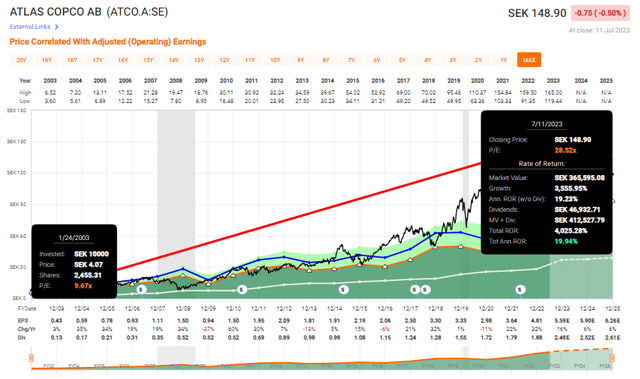Open the External Links link
The width and height of the screenshot is (640, 379).
pyautogui.click(x=30, y=27)
